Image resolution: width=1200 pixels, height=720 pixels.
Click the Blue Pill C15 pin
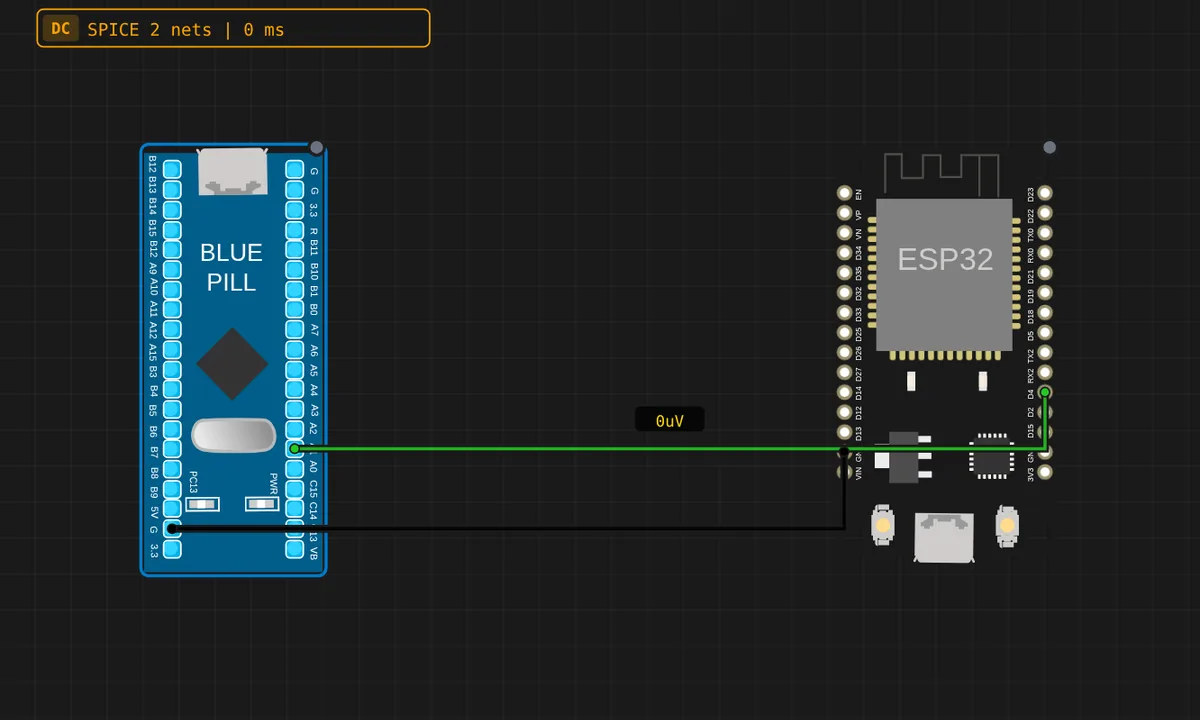(x=294, y=489)
